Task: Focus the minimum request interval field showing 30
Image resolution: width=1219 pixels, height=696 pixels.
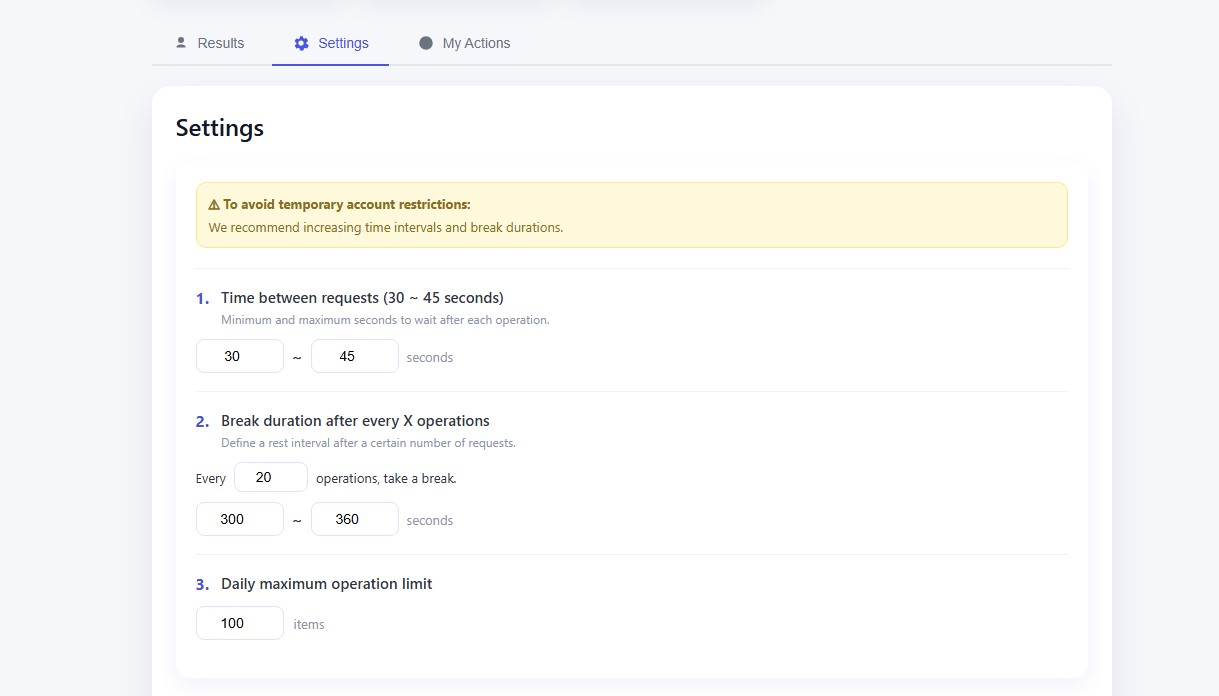Action: 240,356
